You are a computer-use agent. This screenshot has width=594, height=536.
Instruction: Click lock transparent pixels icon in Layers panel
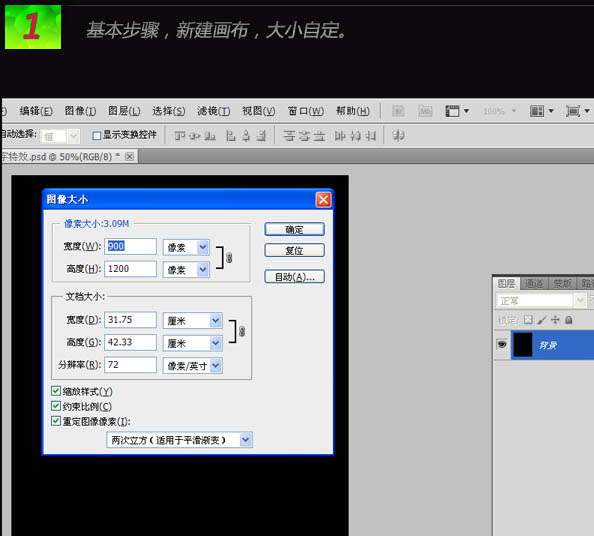(x=528, y=320)
